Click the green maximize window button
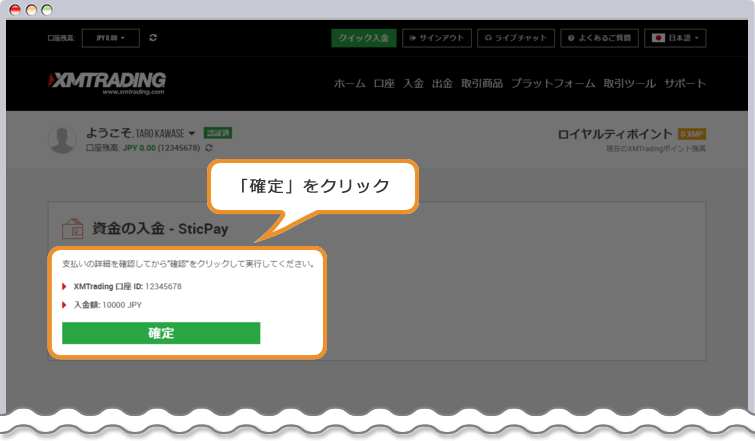755x441 pixels. (x=47, y=10)
